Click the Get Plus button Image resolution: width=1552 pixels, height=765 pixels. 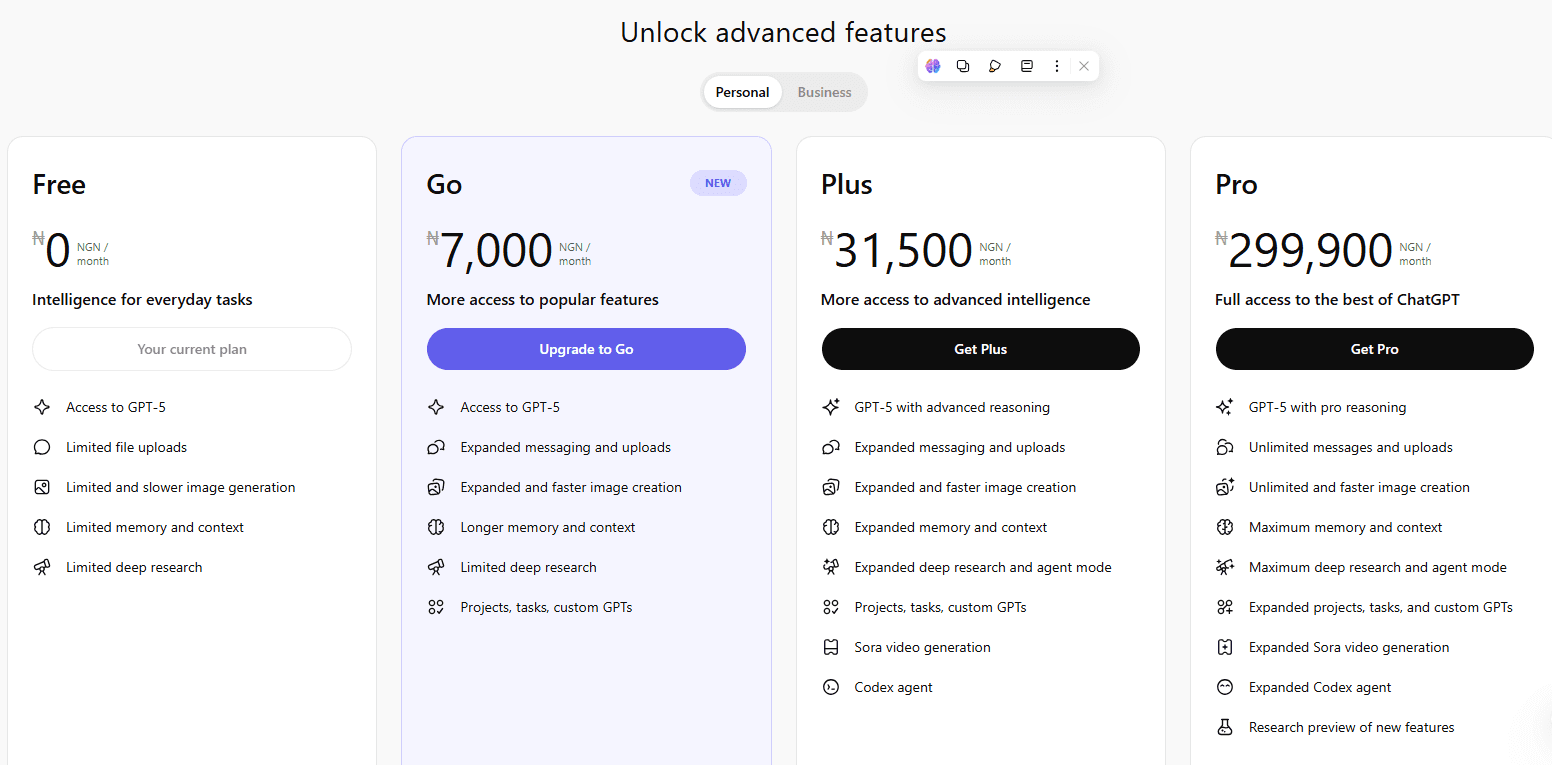[980, 349]
